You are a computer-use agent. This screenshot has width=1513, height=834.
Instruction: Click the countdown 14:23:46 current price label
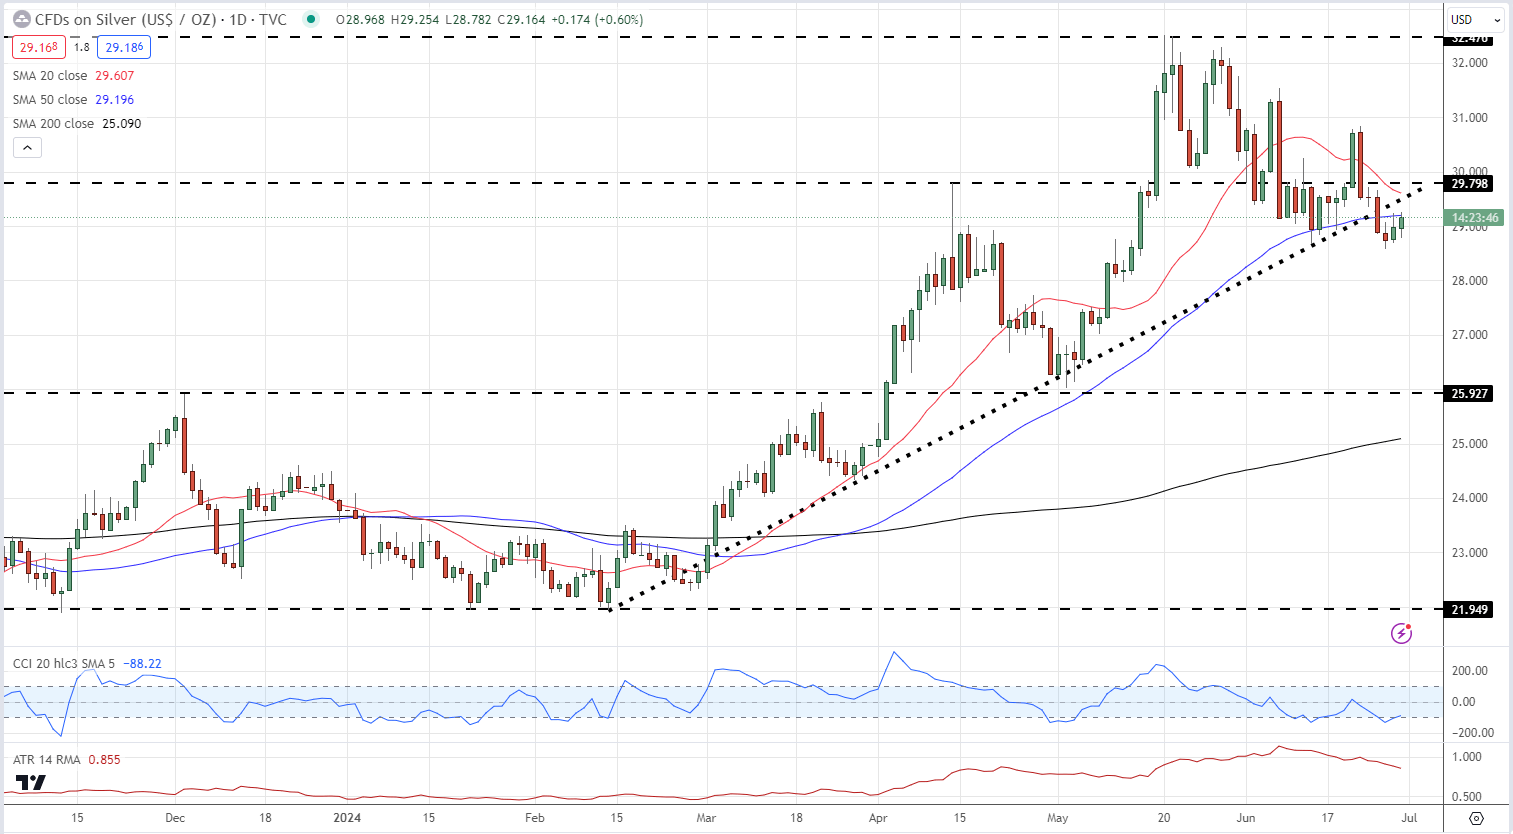pyautogui.click(x=1475, y=217)
